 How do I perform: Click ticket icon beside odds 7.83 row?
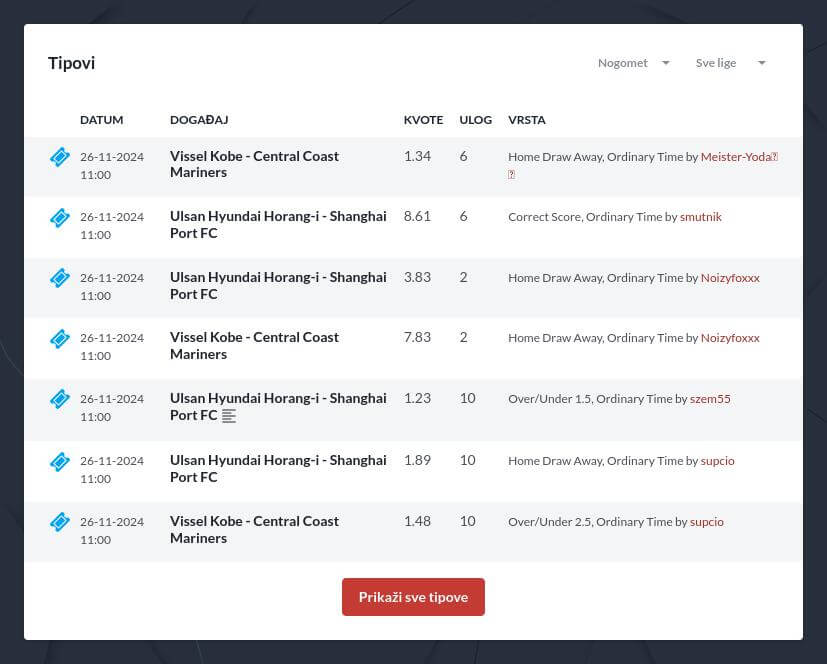coord(60,339)
